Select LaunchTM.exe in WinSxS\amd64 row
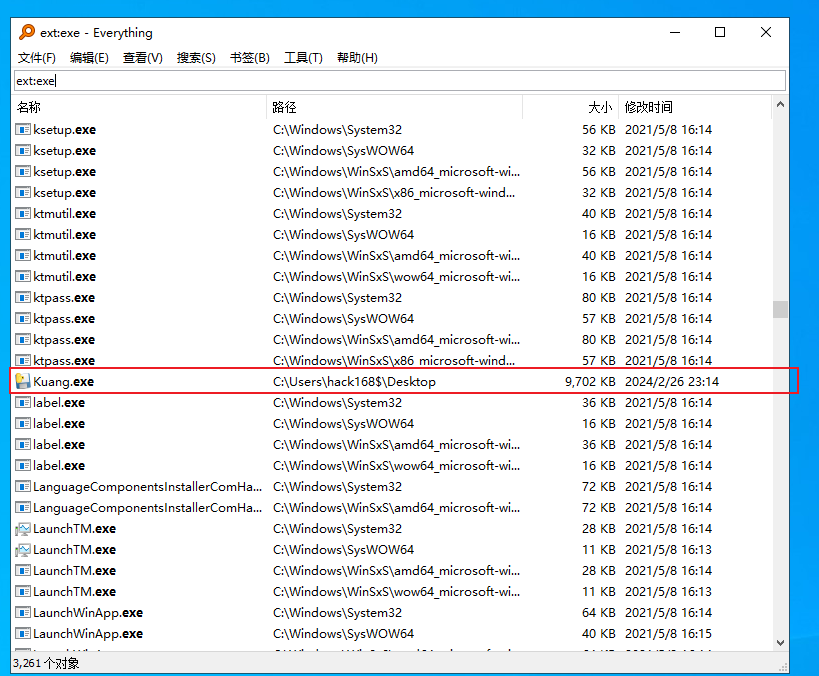 [x=75, y=571]
